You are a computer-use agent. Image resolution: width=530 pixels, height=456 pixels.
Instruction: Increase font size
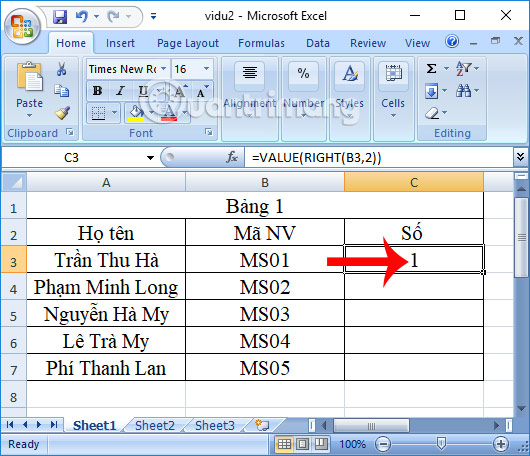pos(180,91)
